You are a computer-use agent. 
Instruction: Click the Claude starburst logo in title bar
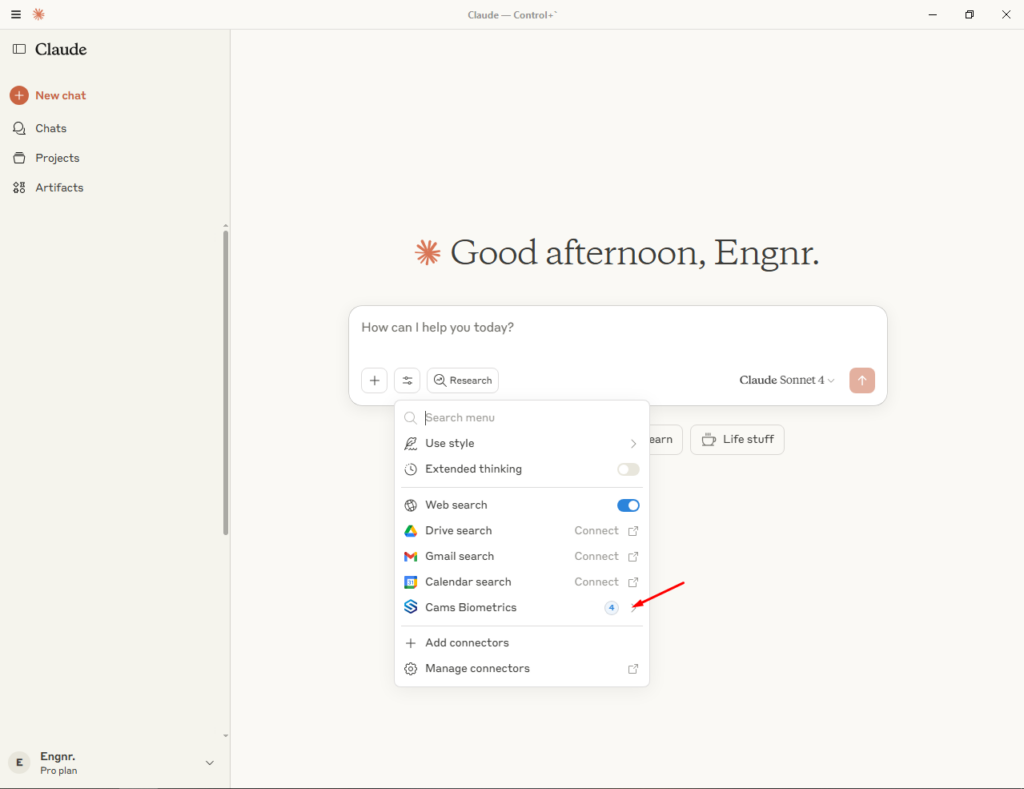(39, 14)
